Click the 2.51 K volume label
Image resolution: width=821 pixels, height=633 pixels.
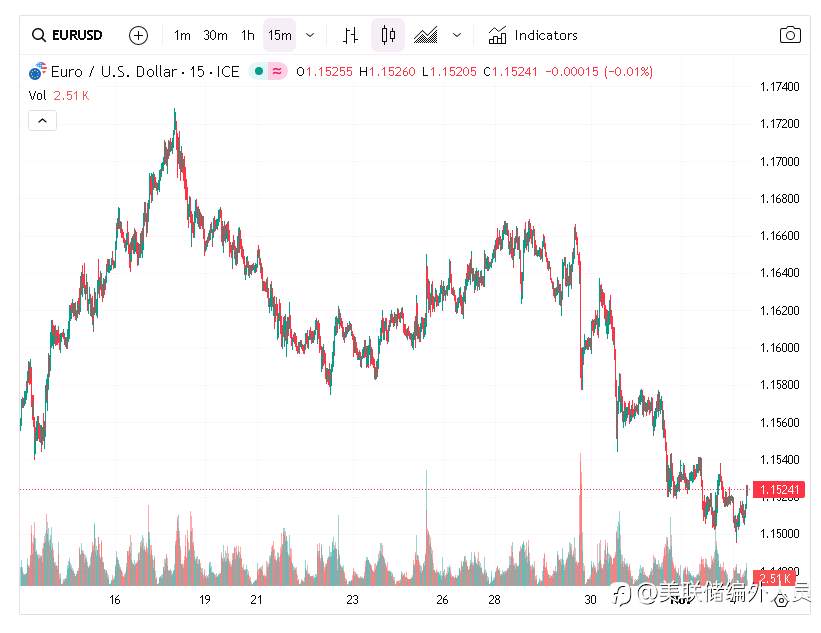pyautogui.click(x=774, y=578)
